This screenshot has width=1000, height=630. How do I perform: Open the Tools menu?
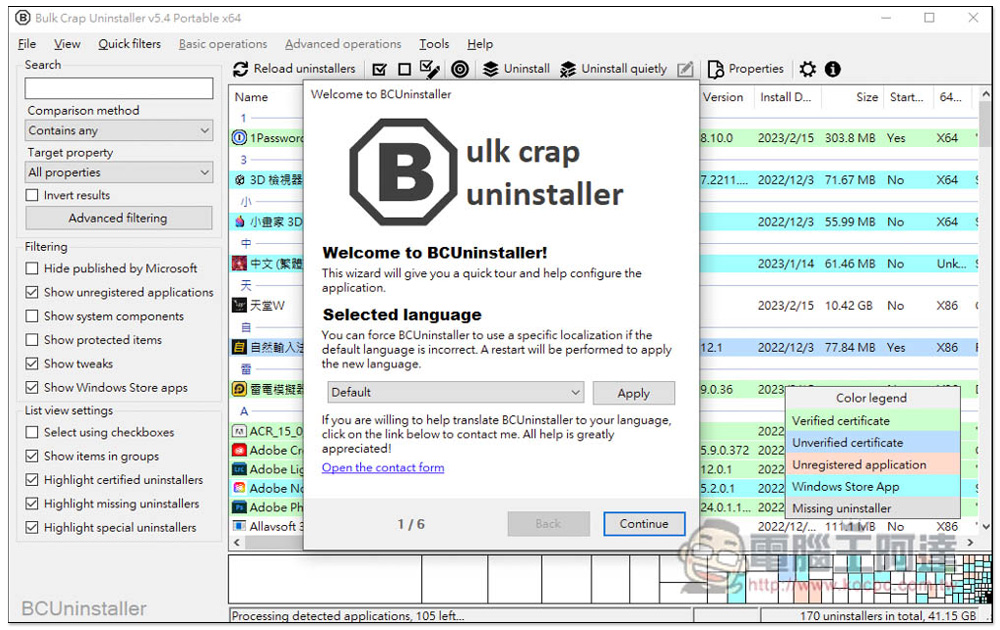[x=434, y=44]
